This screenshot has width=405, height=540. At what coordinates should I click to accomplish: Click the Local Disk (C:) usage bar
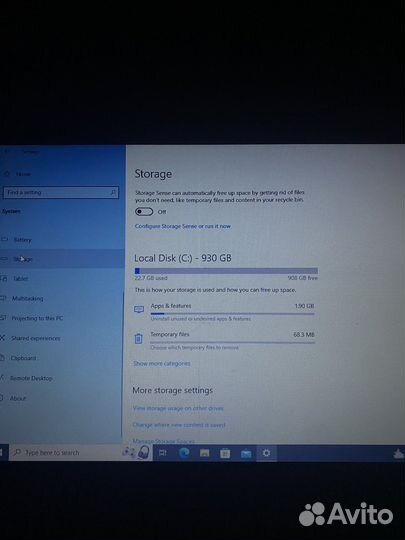(x=226, y=271)
